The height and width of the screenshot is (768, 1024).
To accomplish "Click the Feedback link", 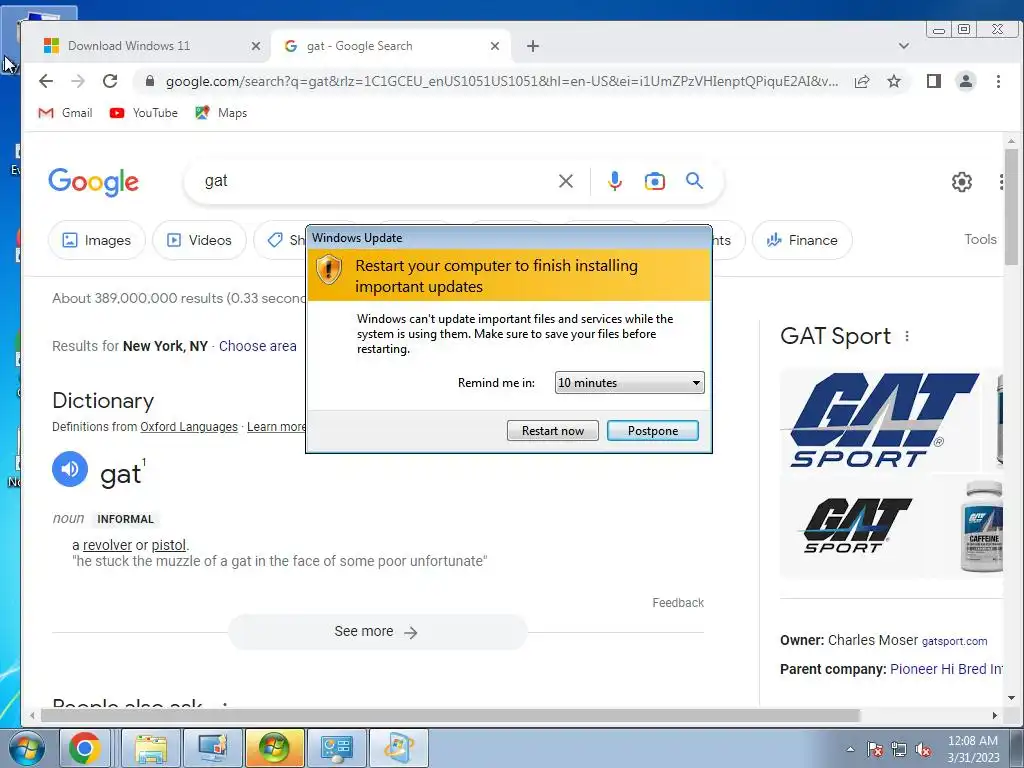I will point(678,603).
